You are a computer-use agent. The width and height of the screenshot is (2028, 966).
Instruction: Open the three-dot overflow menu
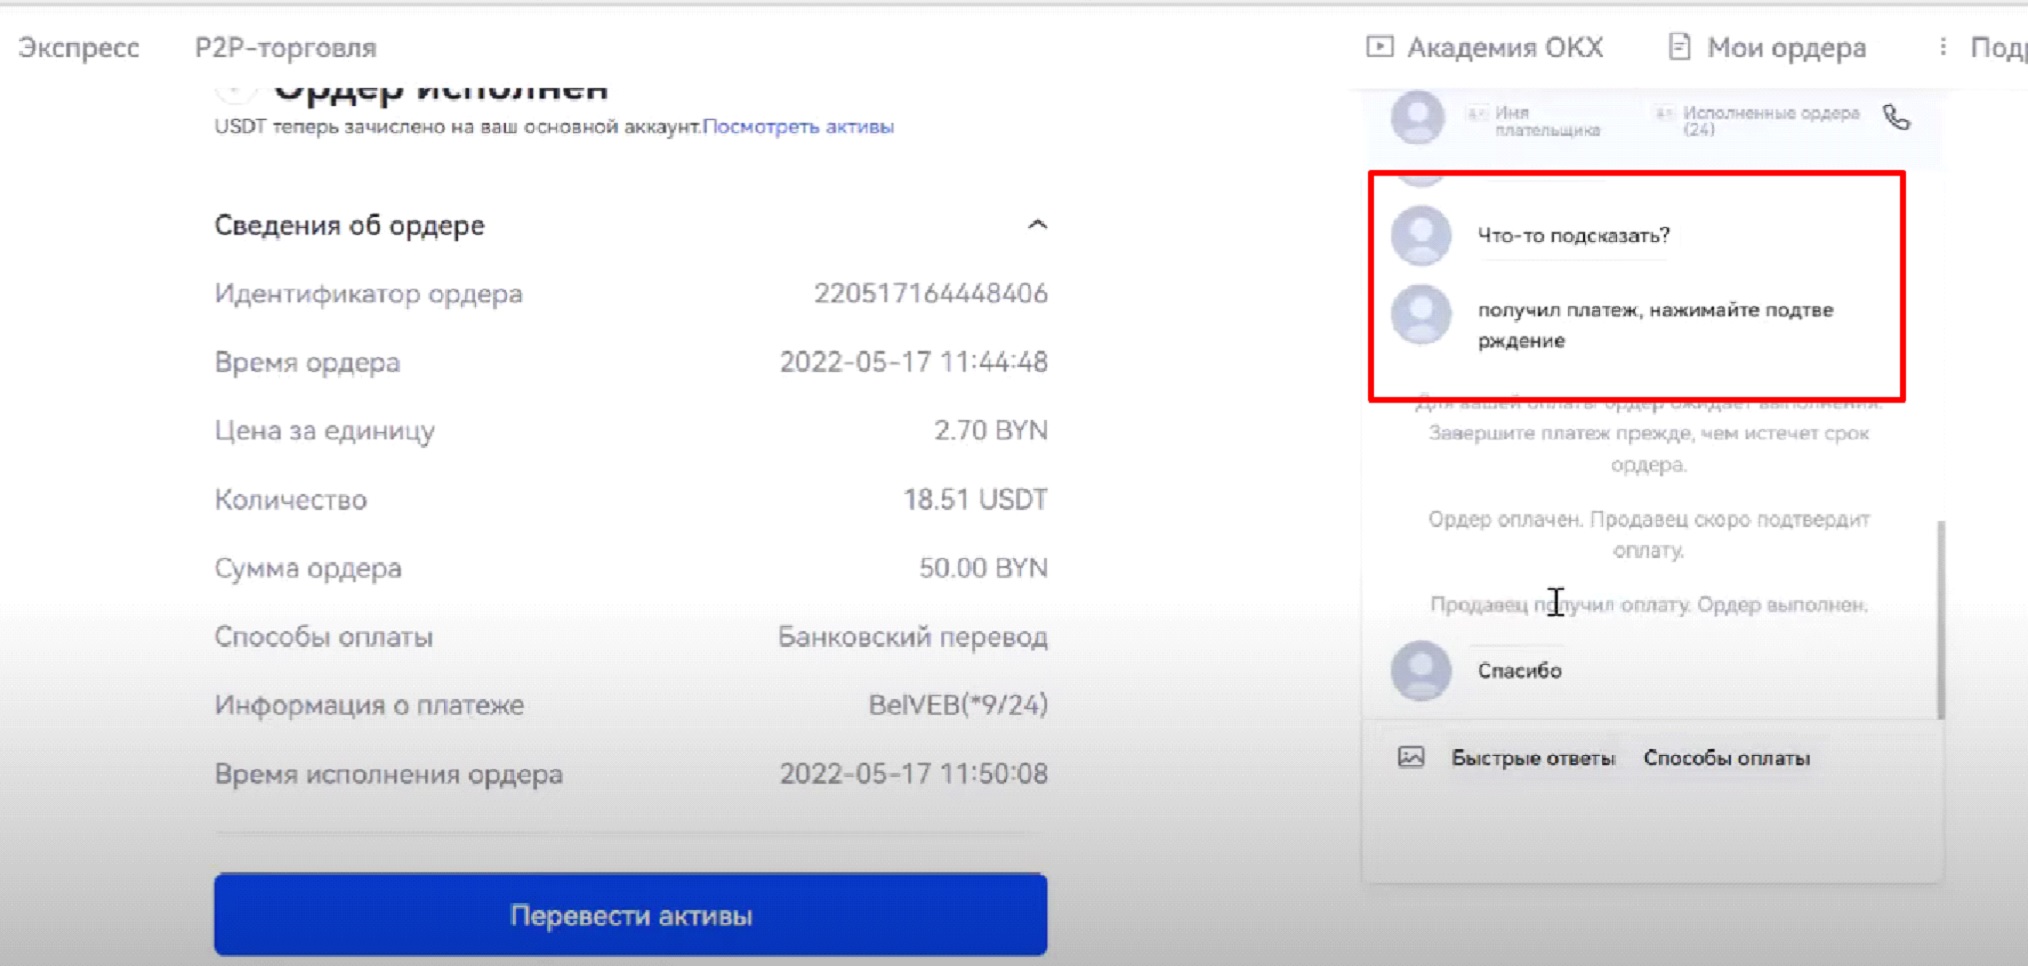coord(1941,46)
